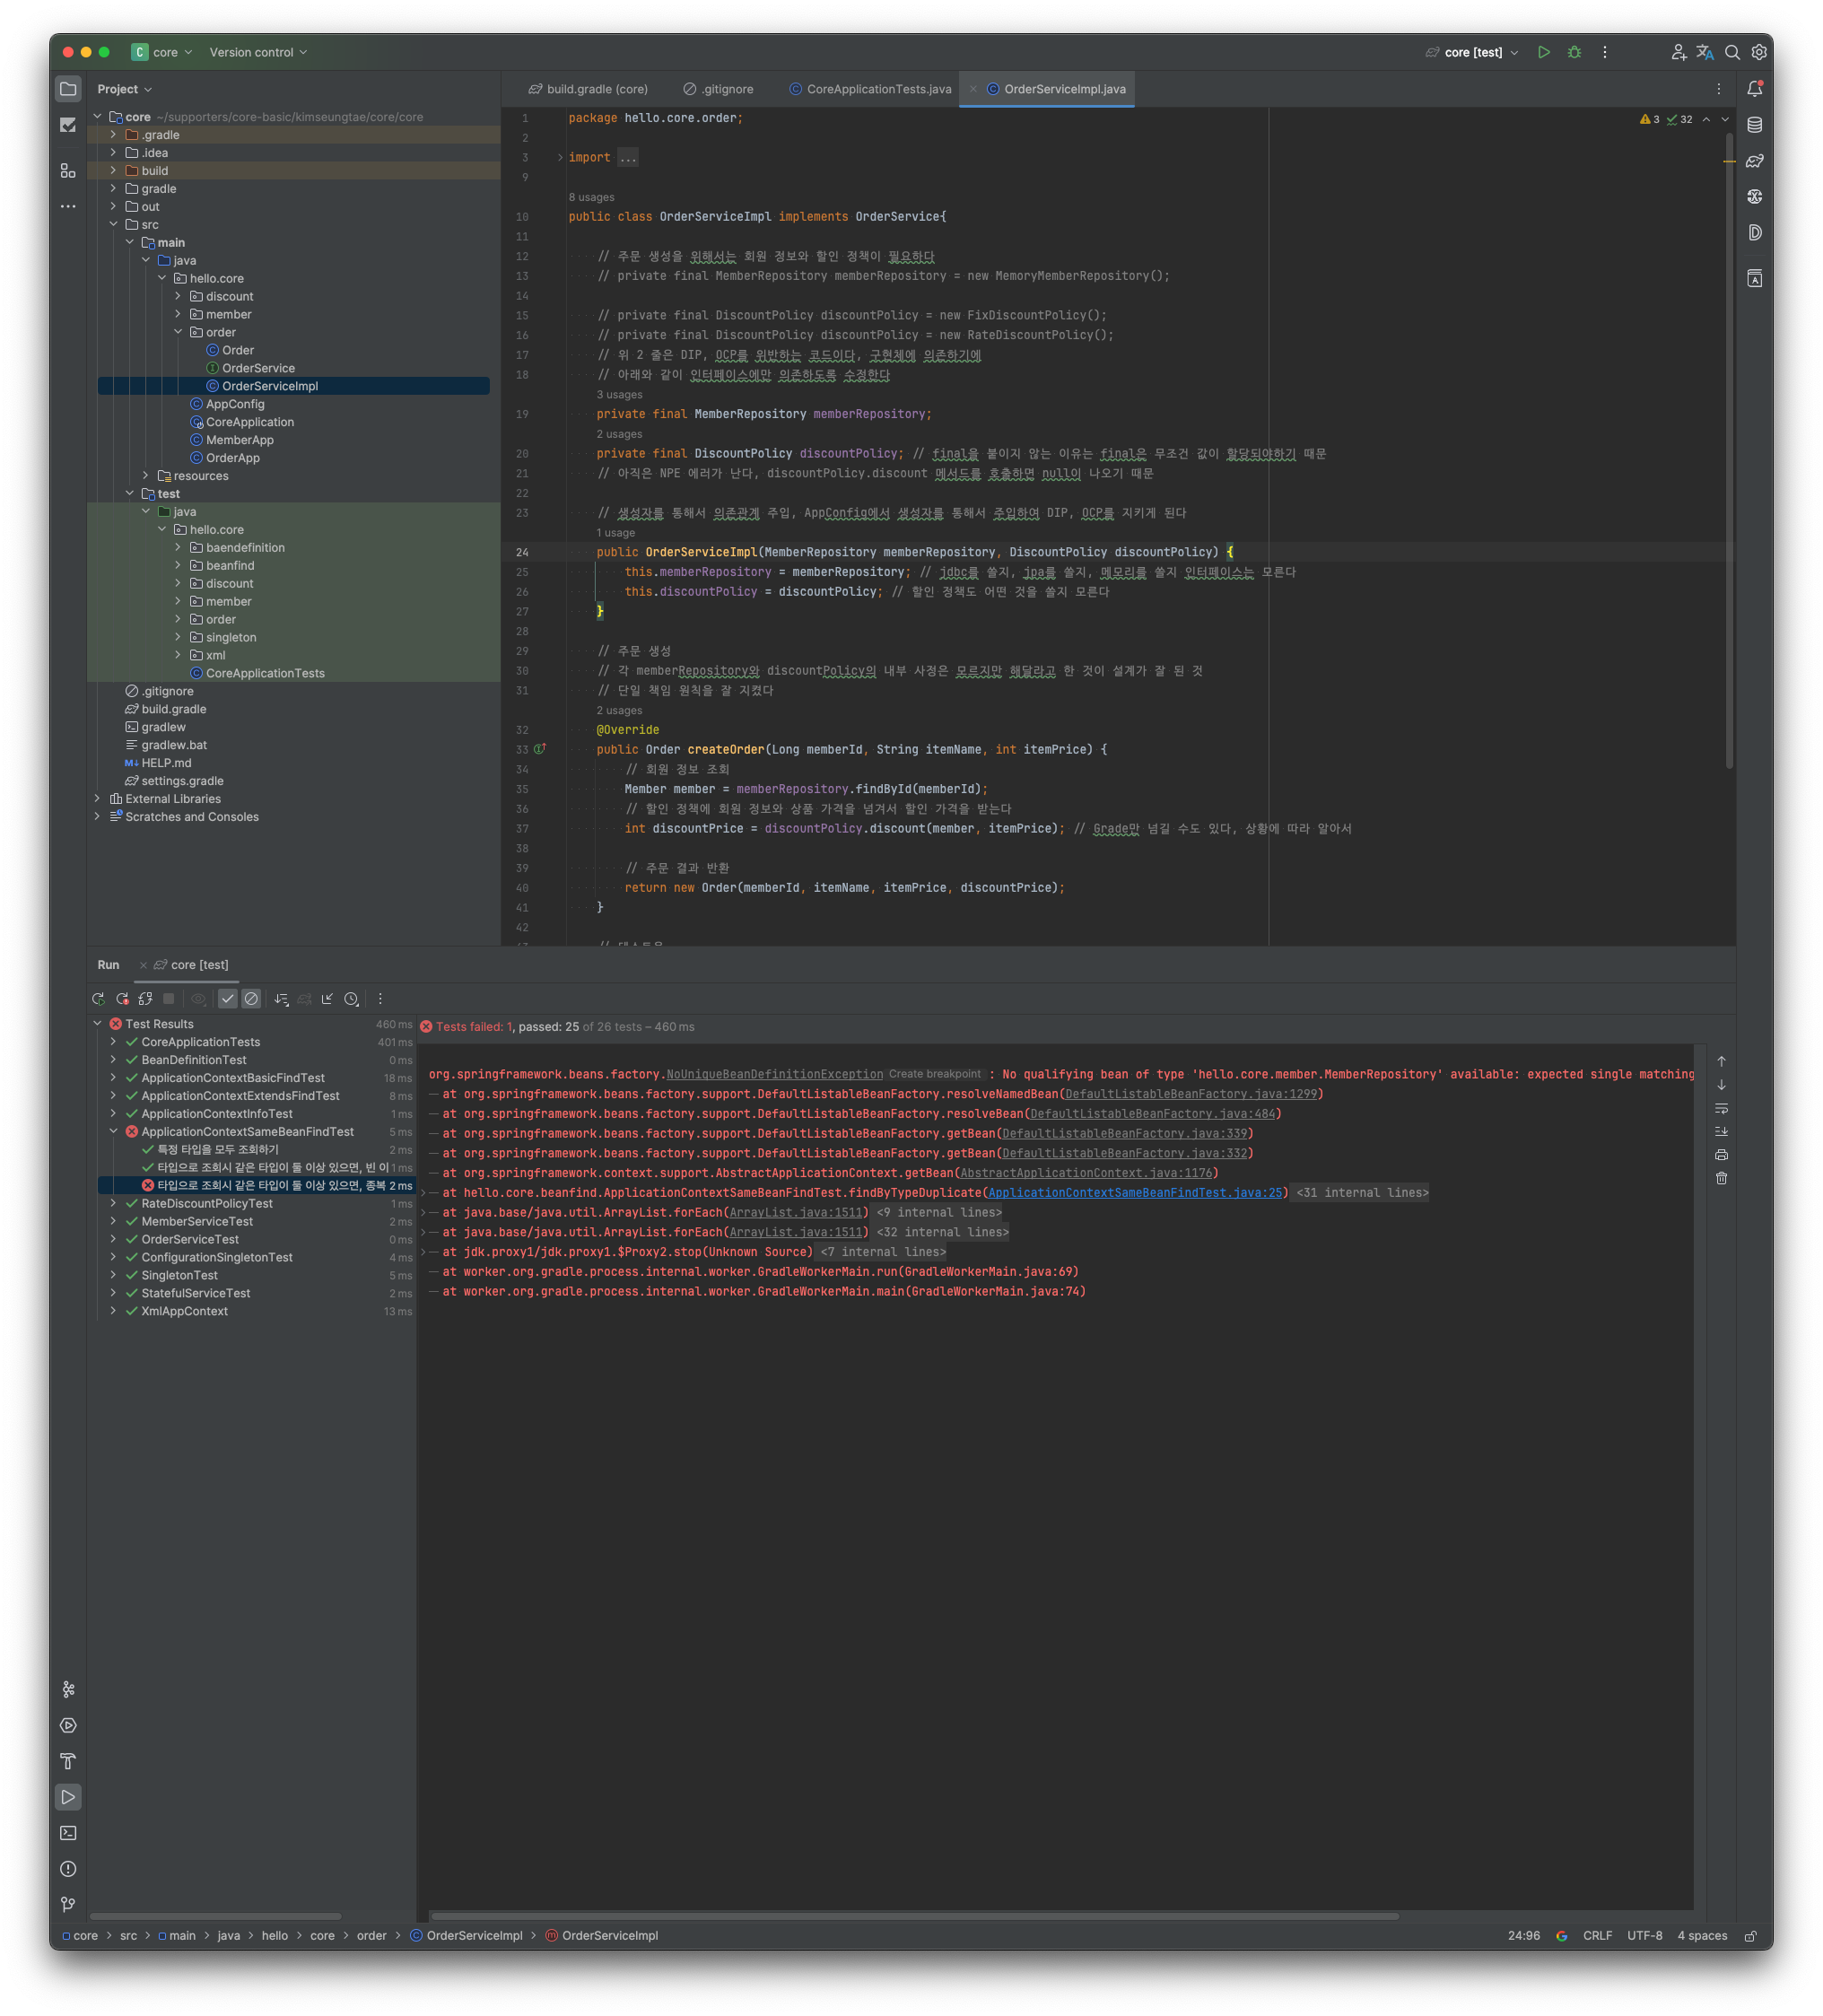Clear console output trash icon

pos(1721,1178)
